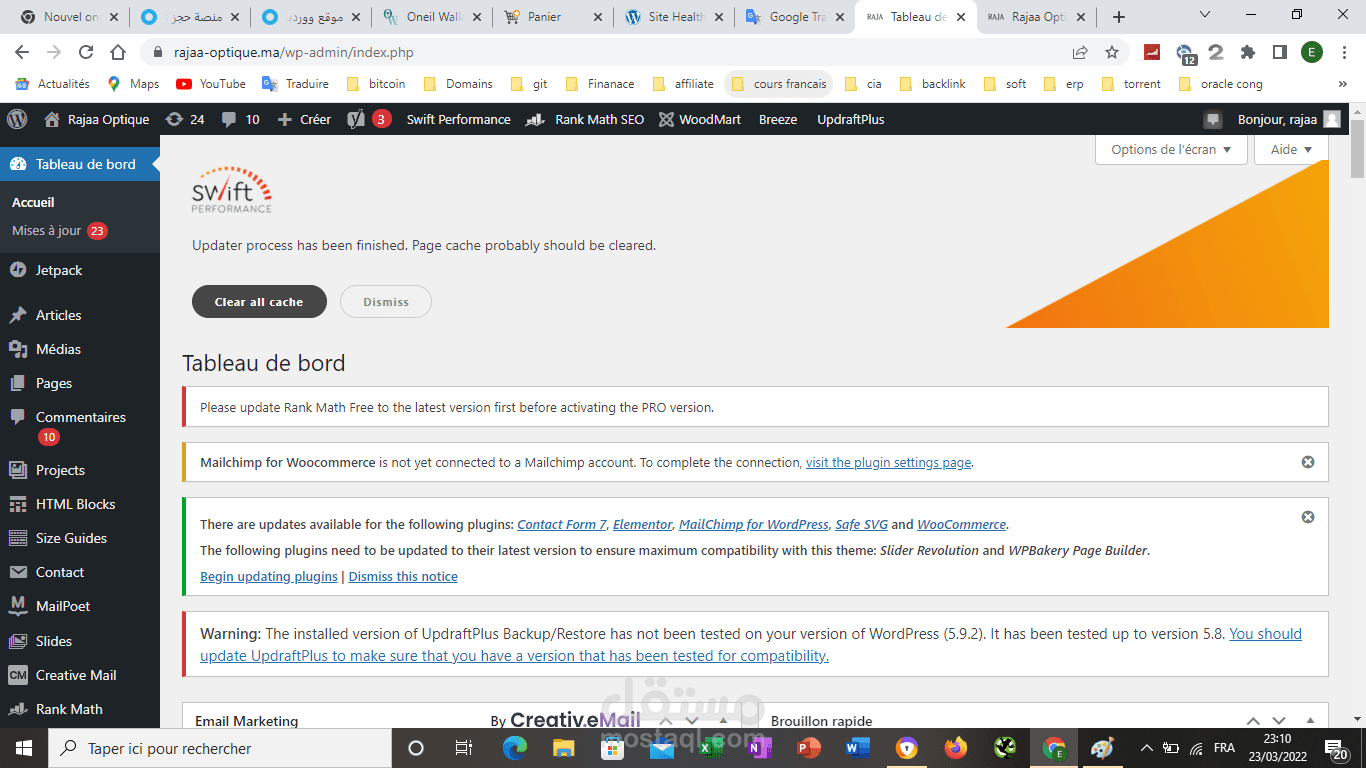Open the Chrome tab search dropdown

(x=1205, y=15)
